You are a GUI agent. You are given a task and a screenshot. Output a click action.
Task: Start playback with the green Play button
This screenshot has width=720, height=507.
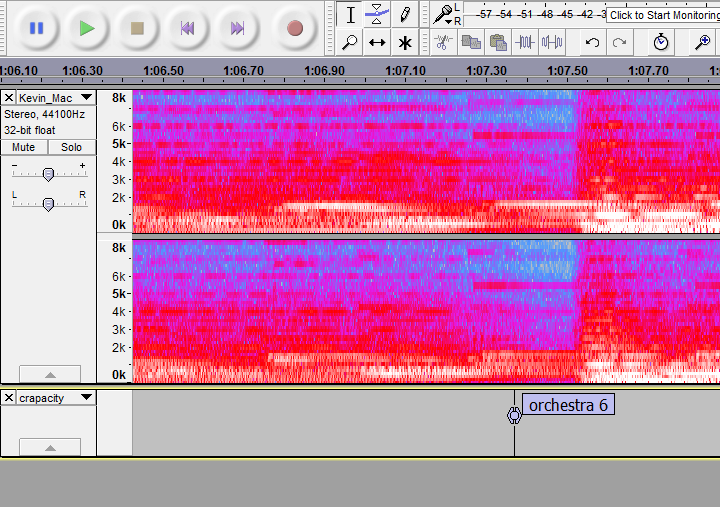87,28
